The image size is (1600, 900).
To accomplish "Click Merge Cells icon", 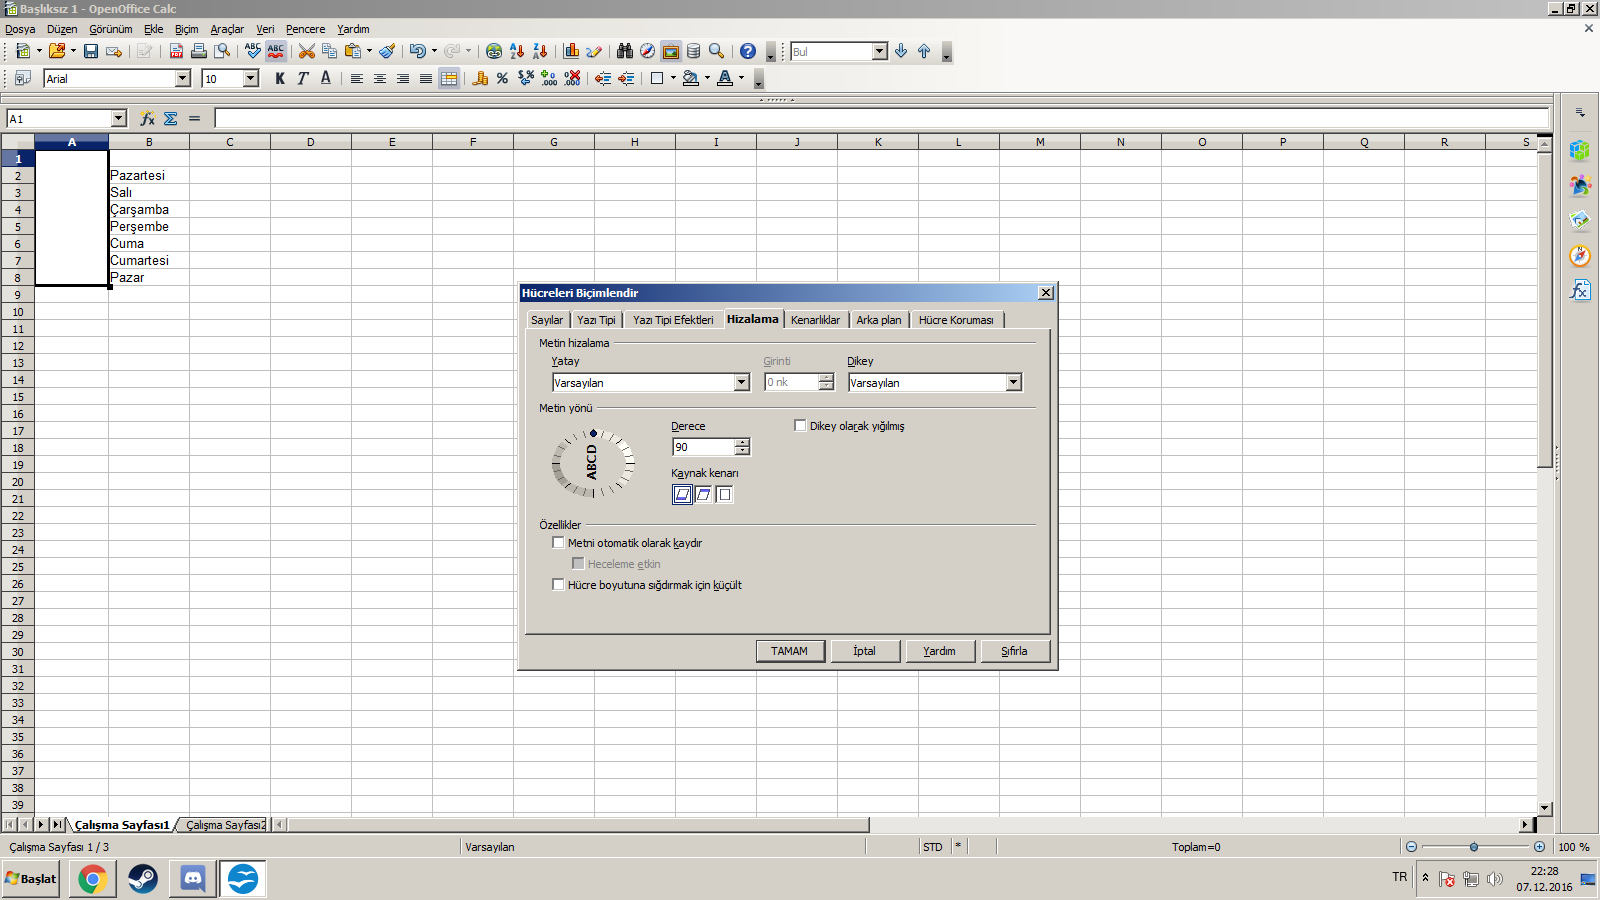I will click(x=449, y=78).
